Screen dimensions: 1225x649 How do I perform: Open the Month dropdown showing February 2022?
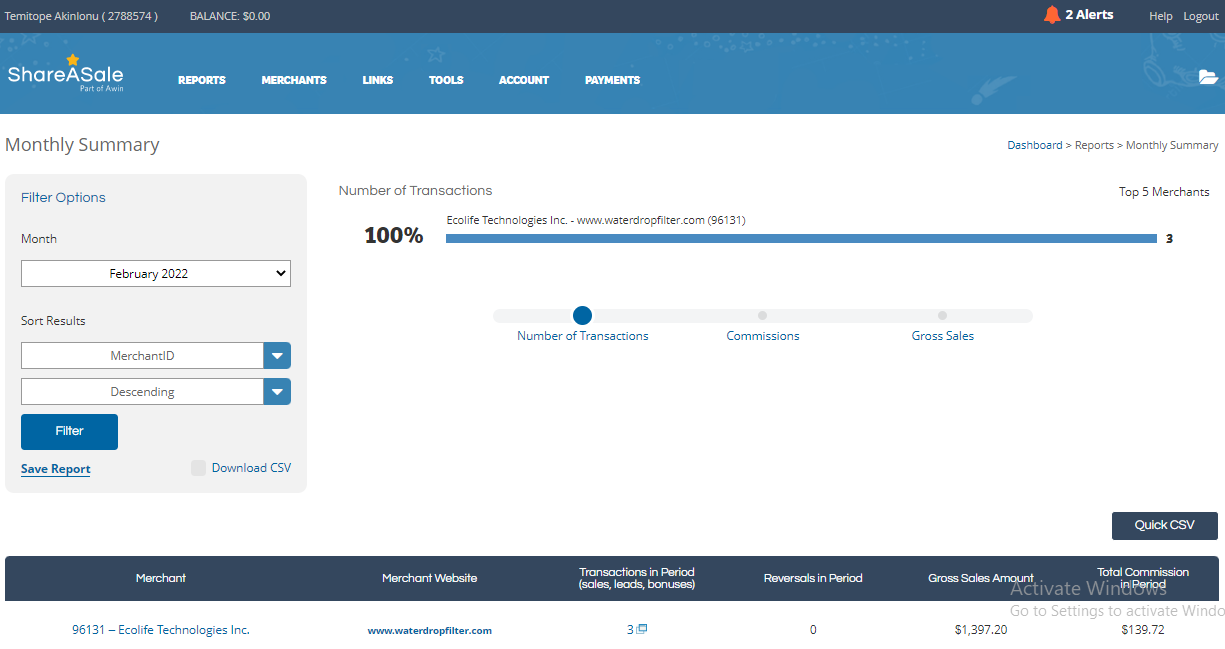pos(156,274)
